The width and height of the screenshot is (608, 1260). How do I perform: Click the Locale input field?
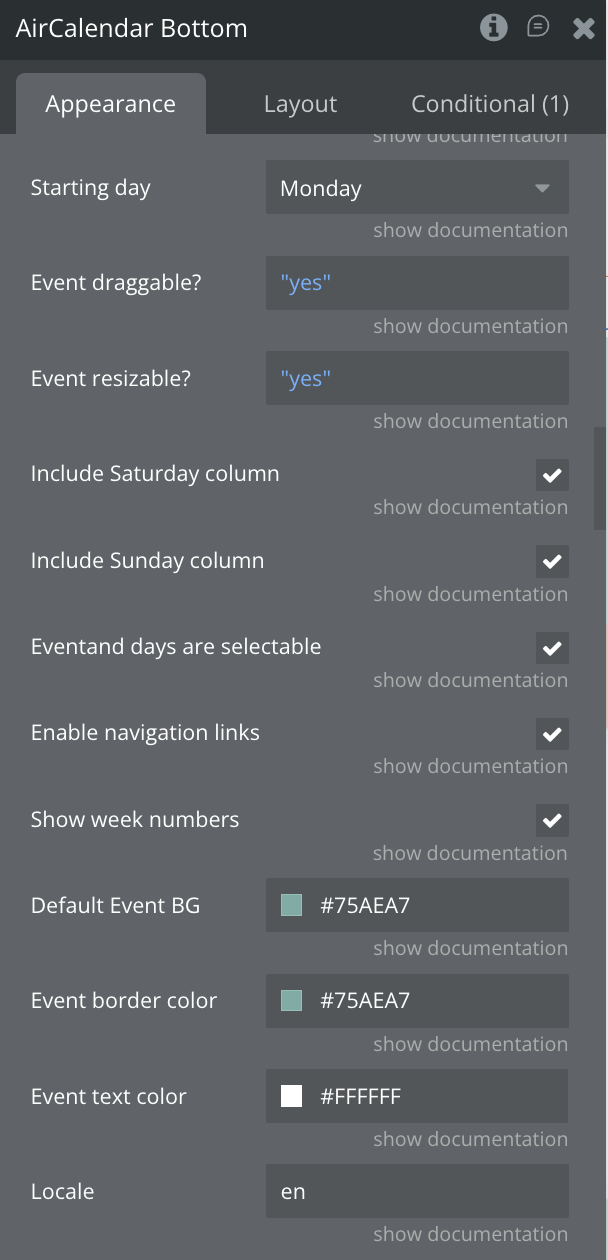(x=417, y=1192)
